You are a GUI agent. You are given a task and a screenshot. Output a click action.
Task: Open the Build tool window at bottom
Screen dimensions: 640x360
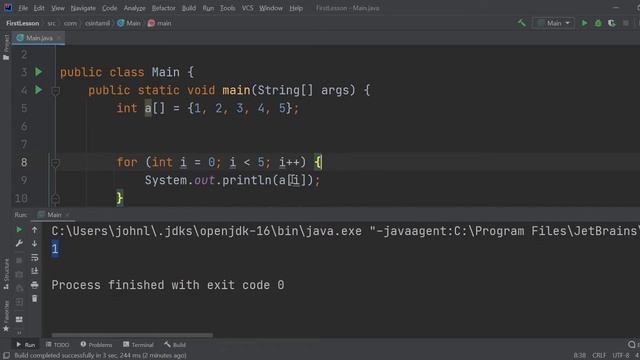coord(175,345)
